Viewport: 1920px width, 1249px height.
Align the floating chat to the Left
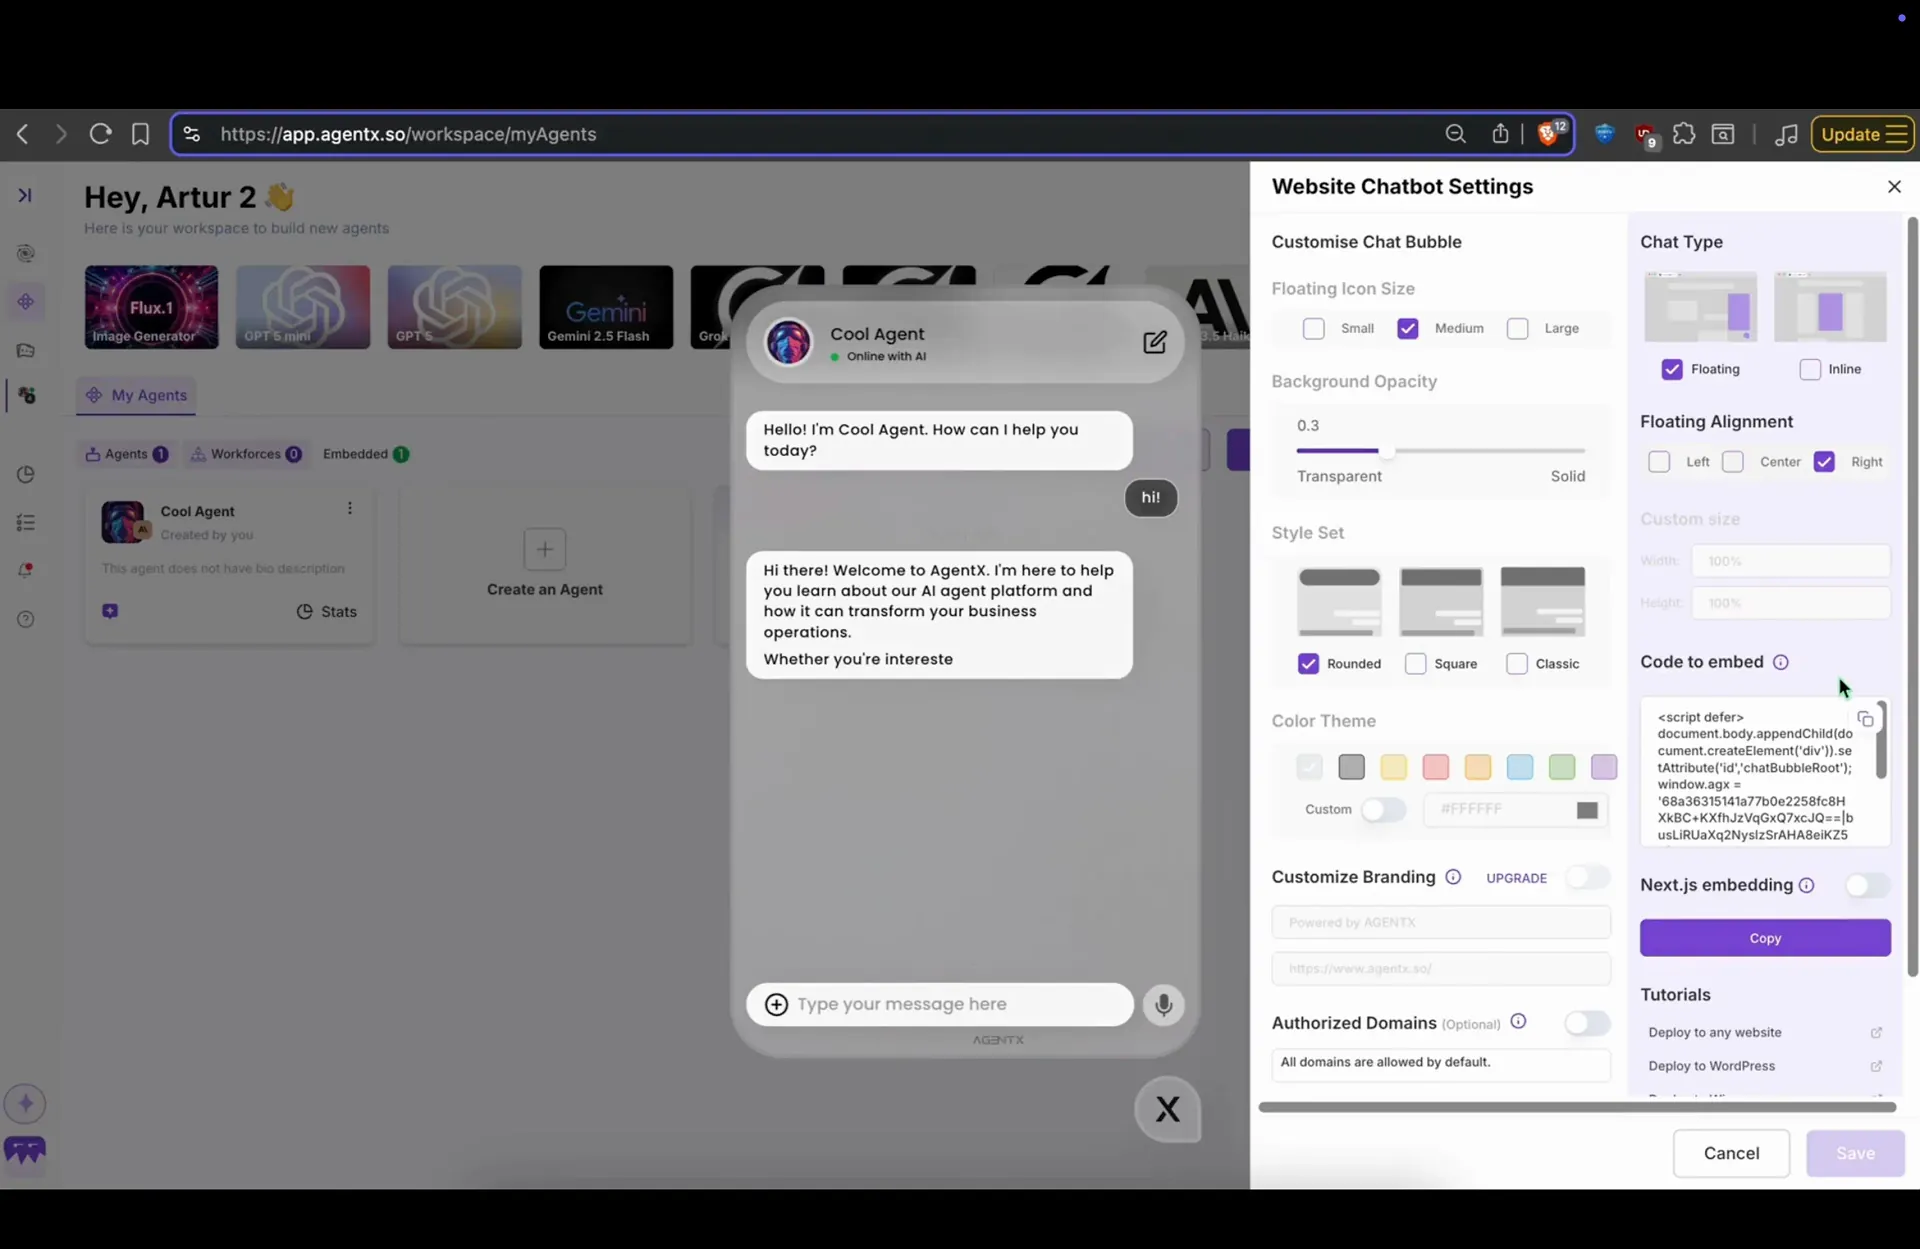pos(1659,462)
